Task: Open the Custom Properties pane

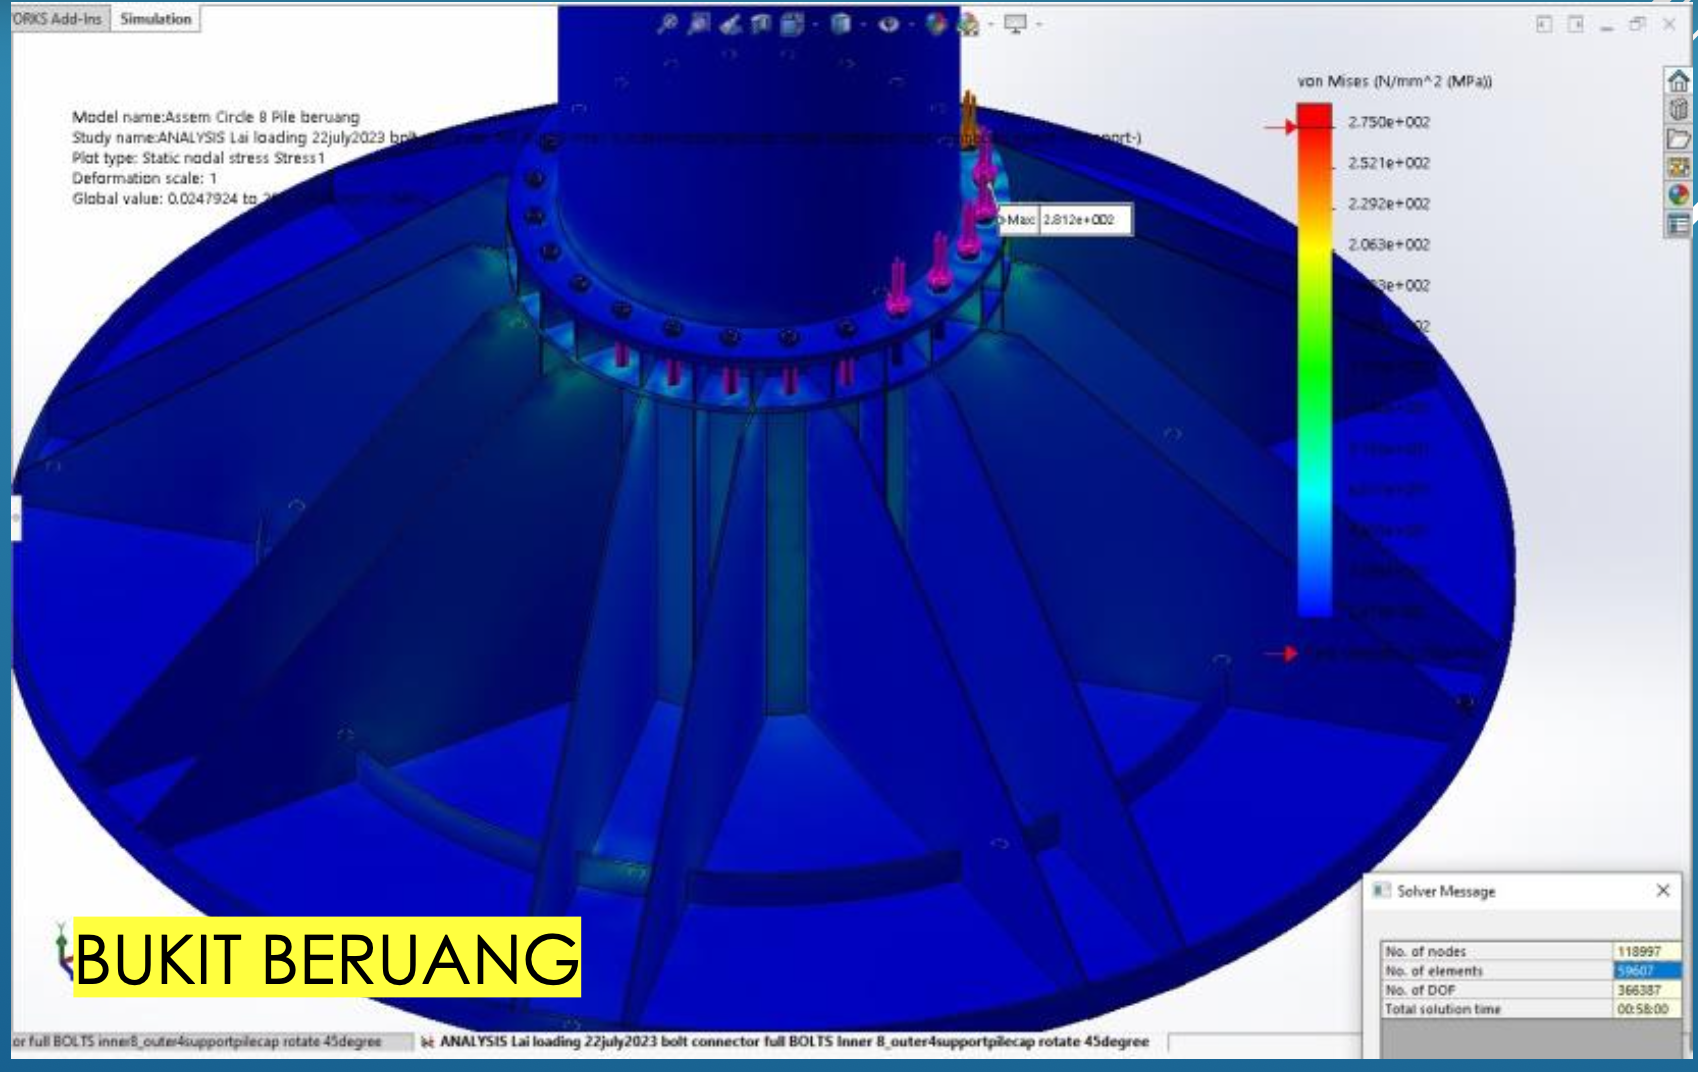Action: [1678, 224]
